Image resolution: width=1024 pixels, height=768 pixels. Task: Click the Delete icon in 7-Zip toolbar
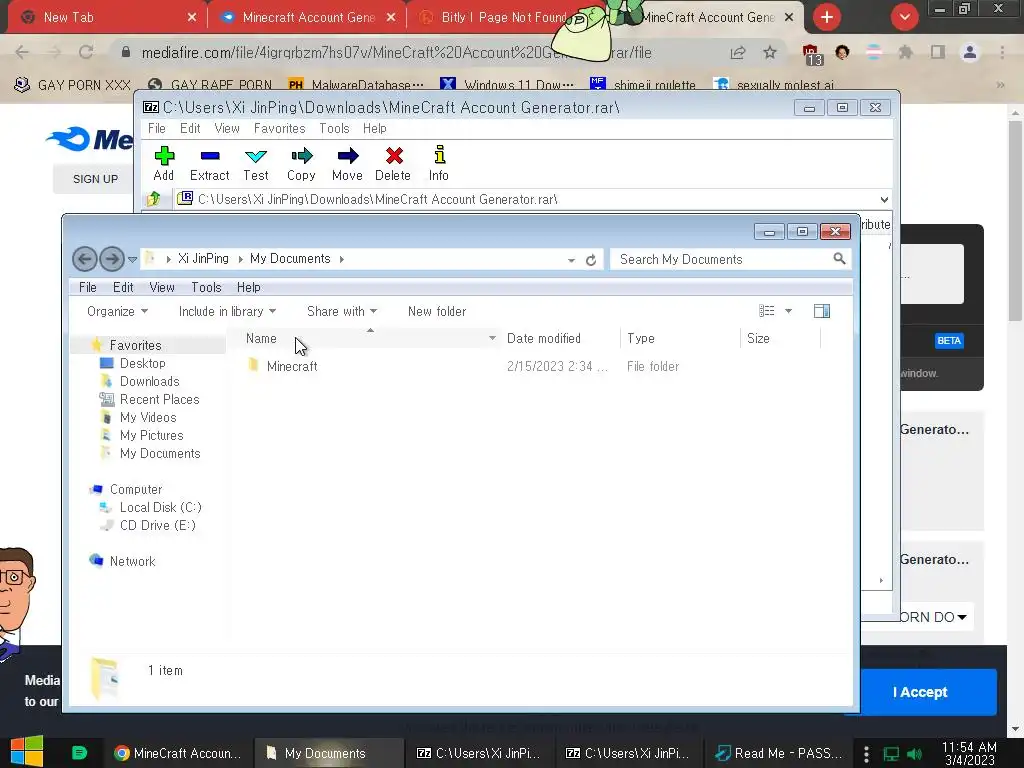click(x=394, y=156)
